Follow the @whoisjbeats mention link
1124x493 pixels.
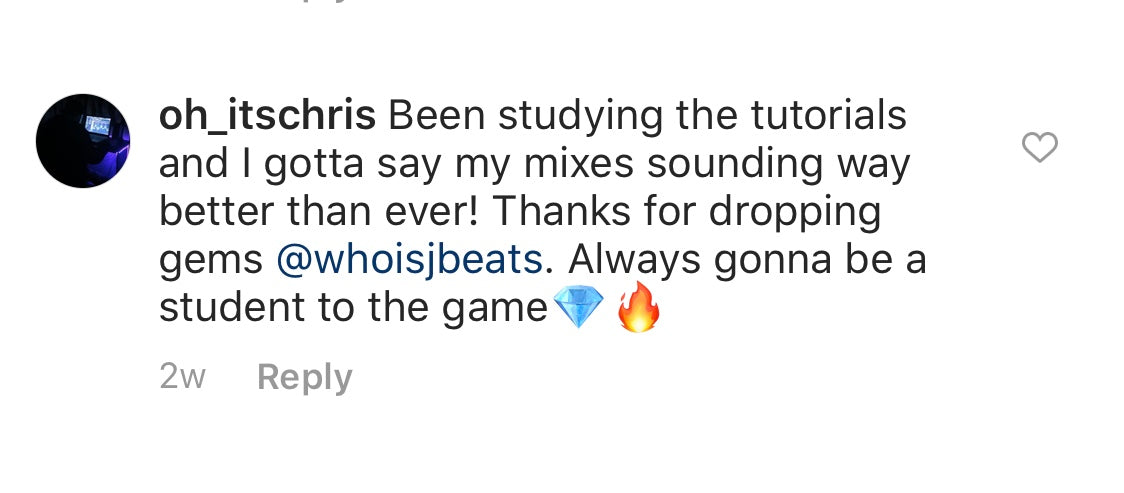409,261
